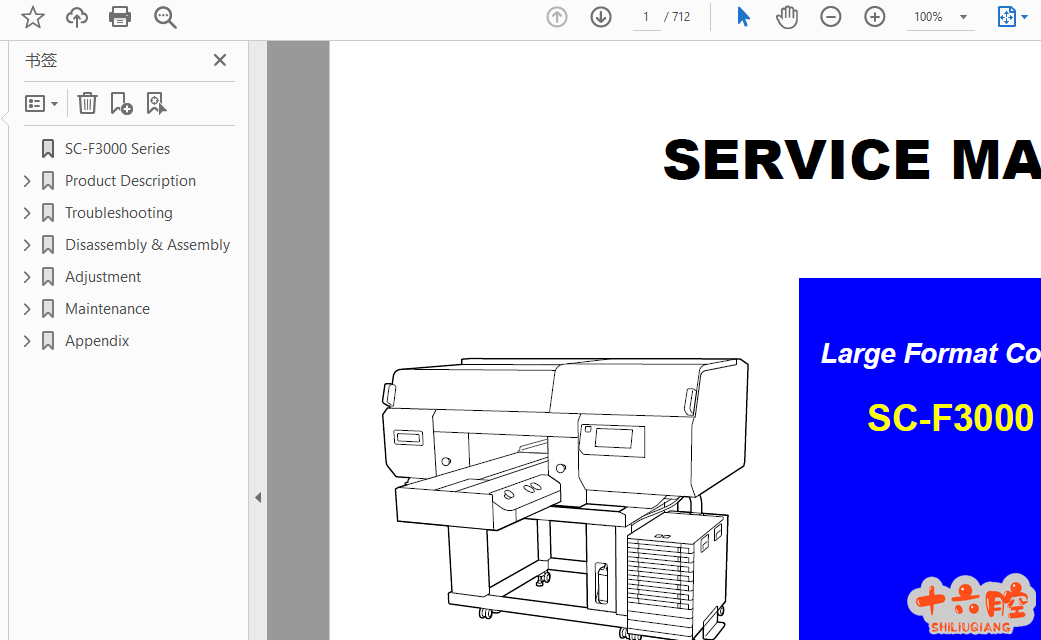Open bookmark options list dropdown
Viewport: 1041px width, 640px height.
coord(41,103)
